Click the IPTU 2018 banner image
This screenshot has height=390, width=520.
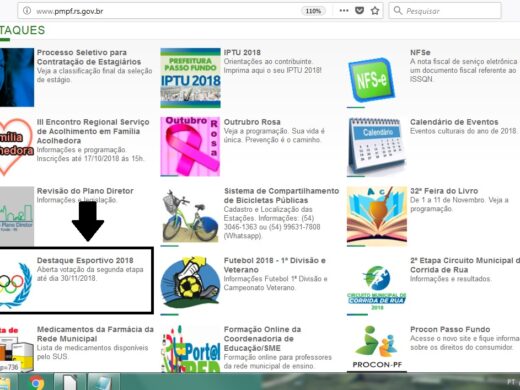point(190,78)
